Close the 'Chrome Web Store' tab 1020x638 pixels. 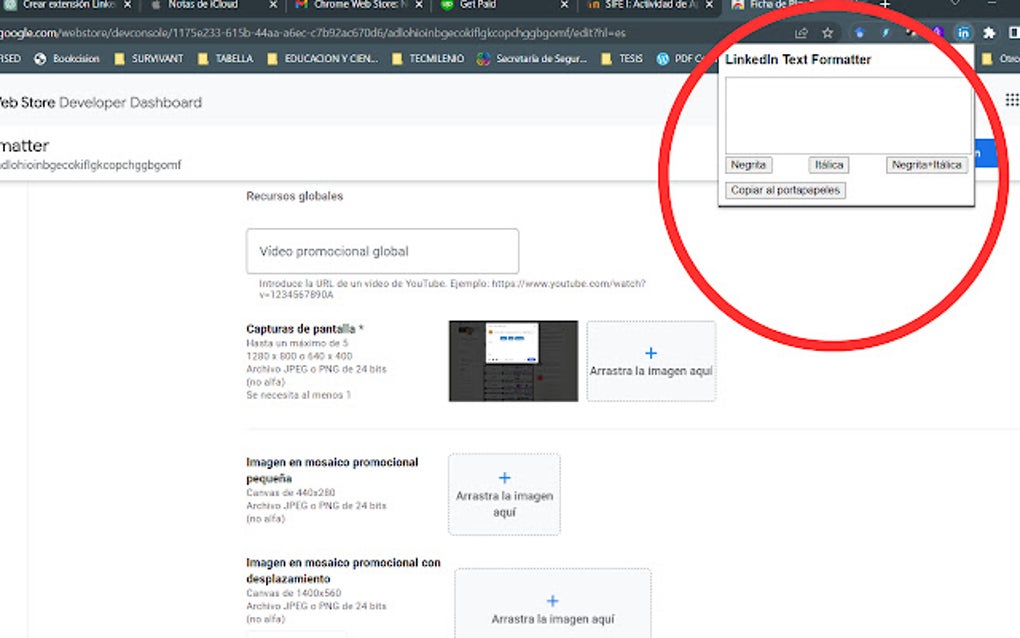click(419, 5)
